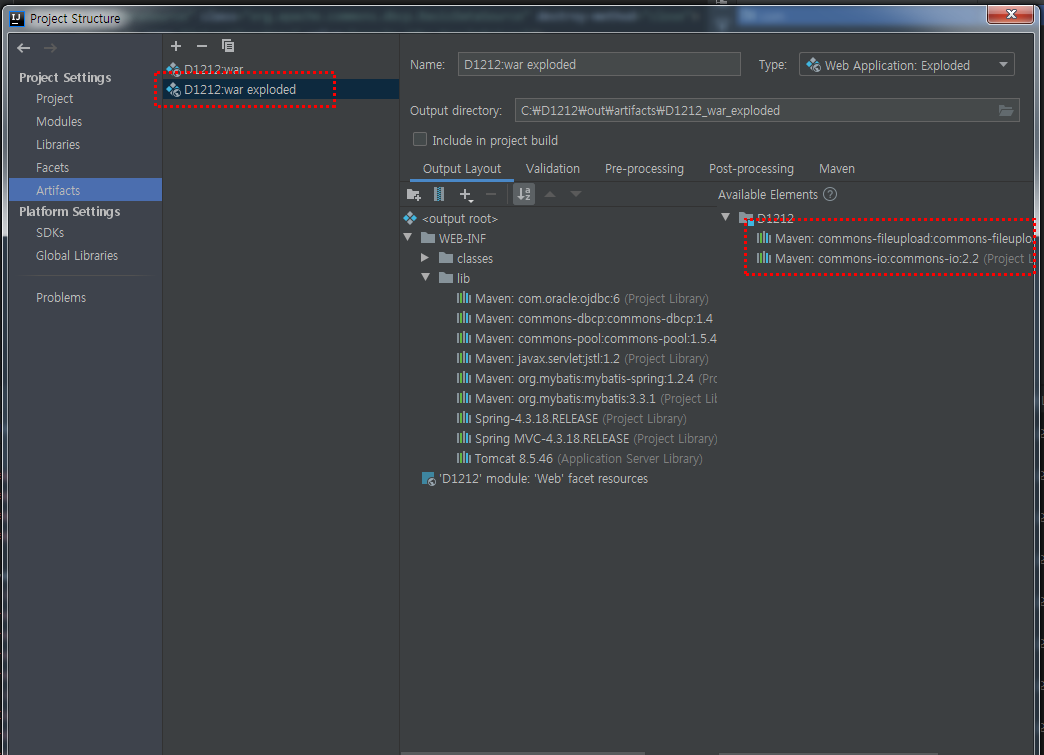The height and width of the screenshot is (755, 1044).
Task: Enable Include in project build checkbox
Action: 419,139
